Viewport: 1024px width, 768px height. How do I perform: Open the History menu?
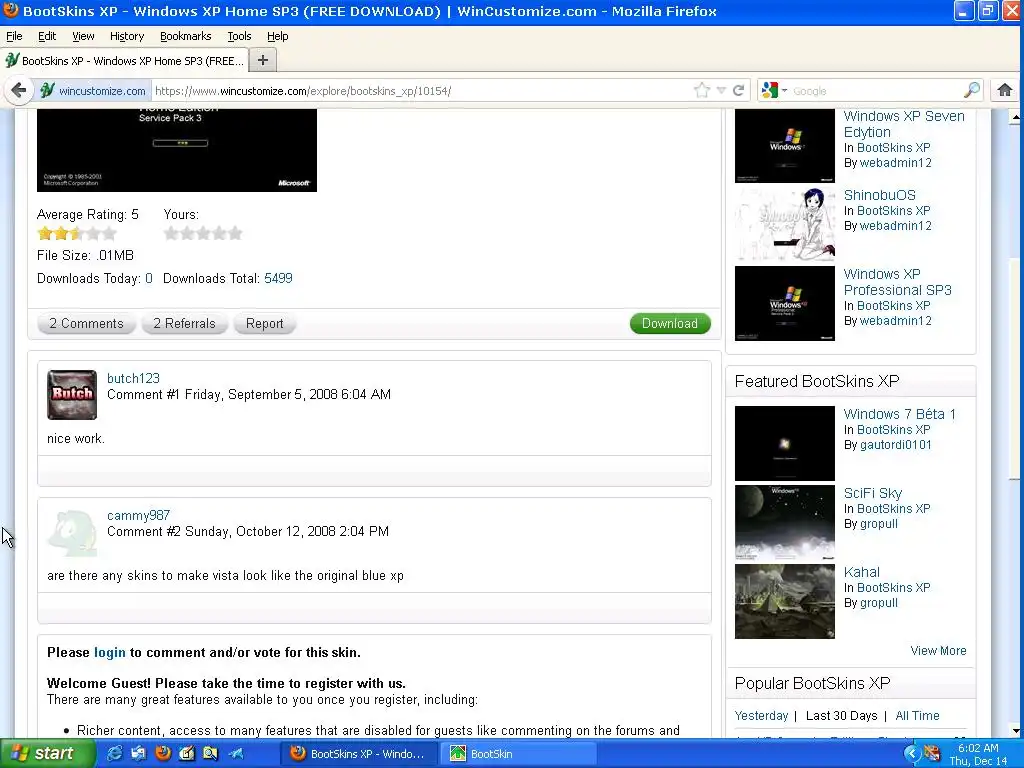coord(127,36)
